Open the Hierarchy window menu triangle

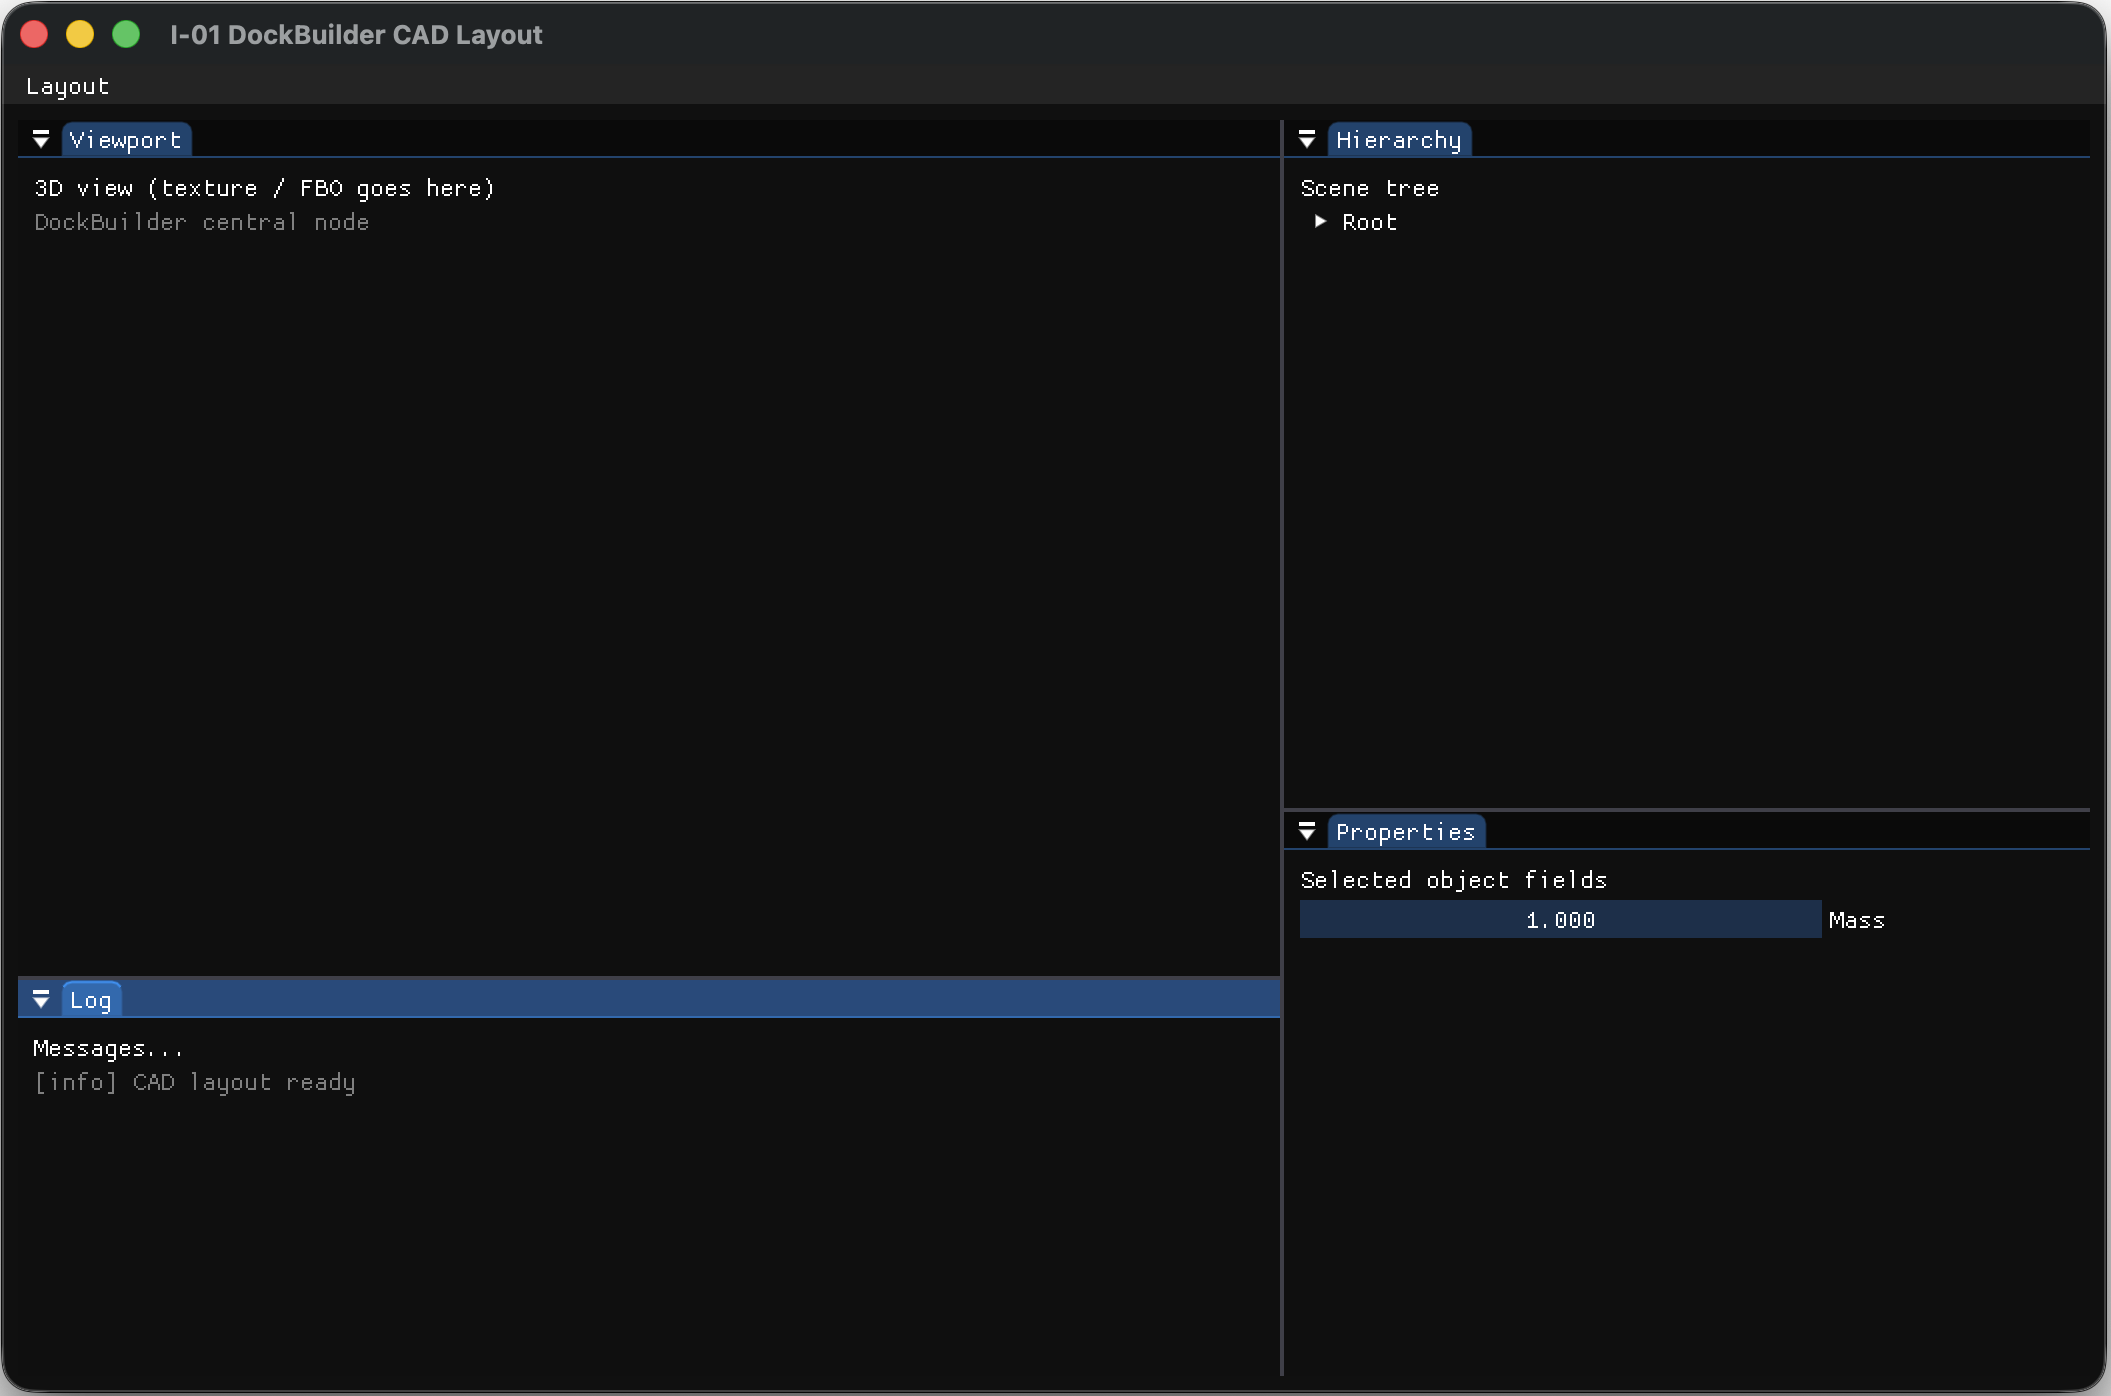point(1307,139)
